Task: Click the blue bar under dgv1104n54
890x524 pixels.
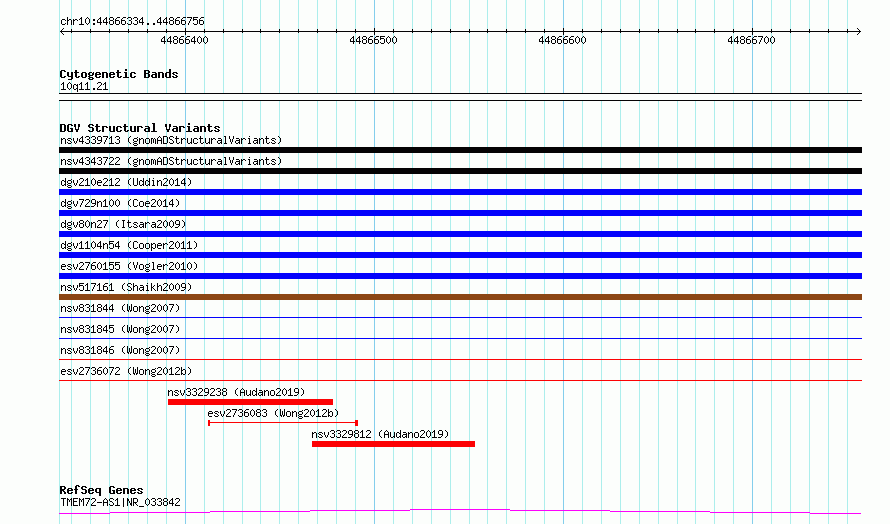Action: click(x=460, y=255)
